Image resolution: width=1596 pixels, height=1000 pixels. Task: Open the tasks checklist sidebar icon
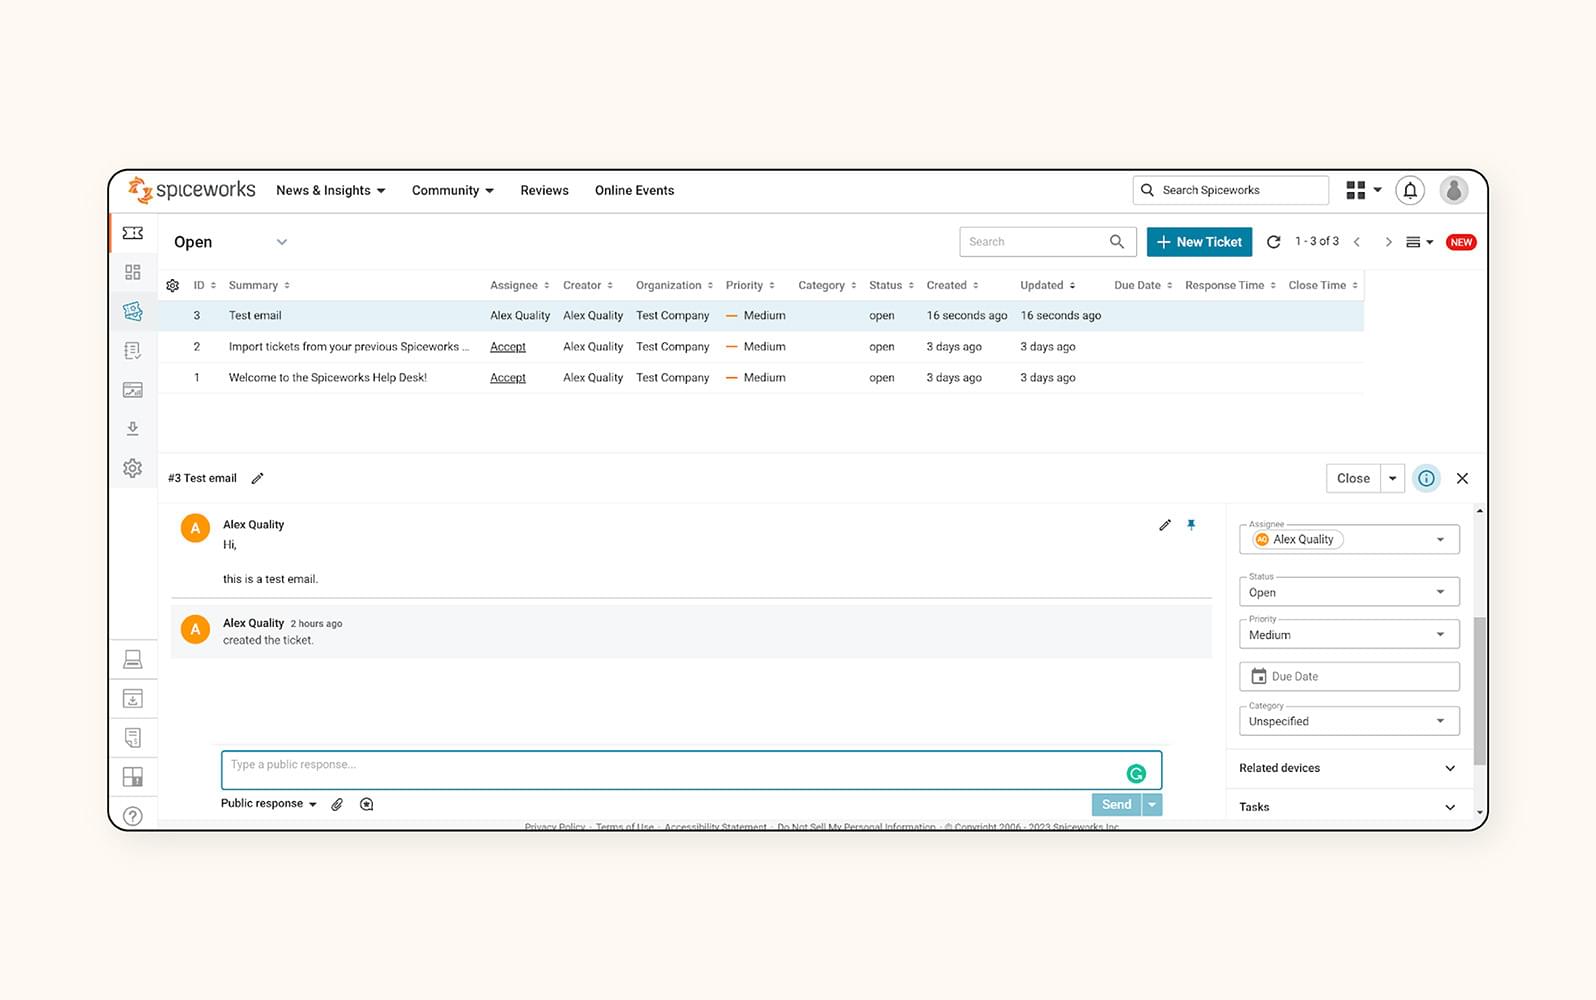coord(133,350)
